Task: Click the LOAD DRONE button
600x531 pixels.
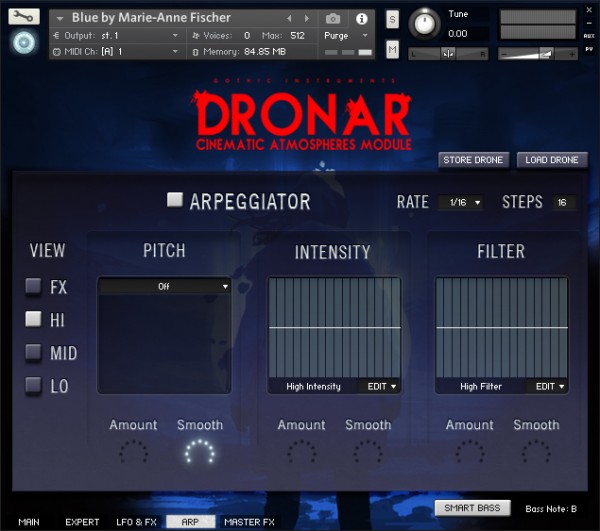Action: pos(552,160)
